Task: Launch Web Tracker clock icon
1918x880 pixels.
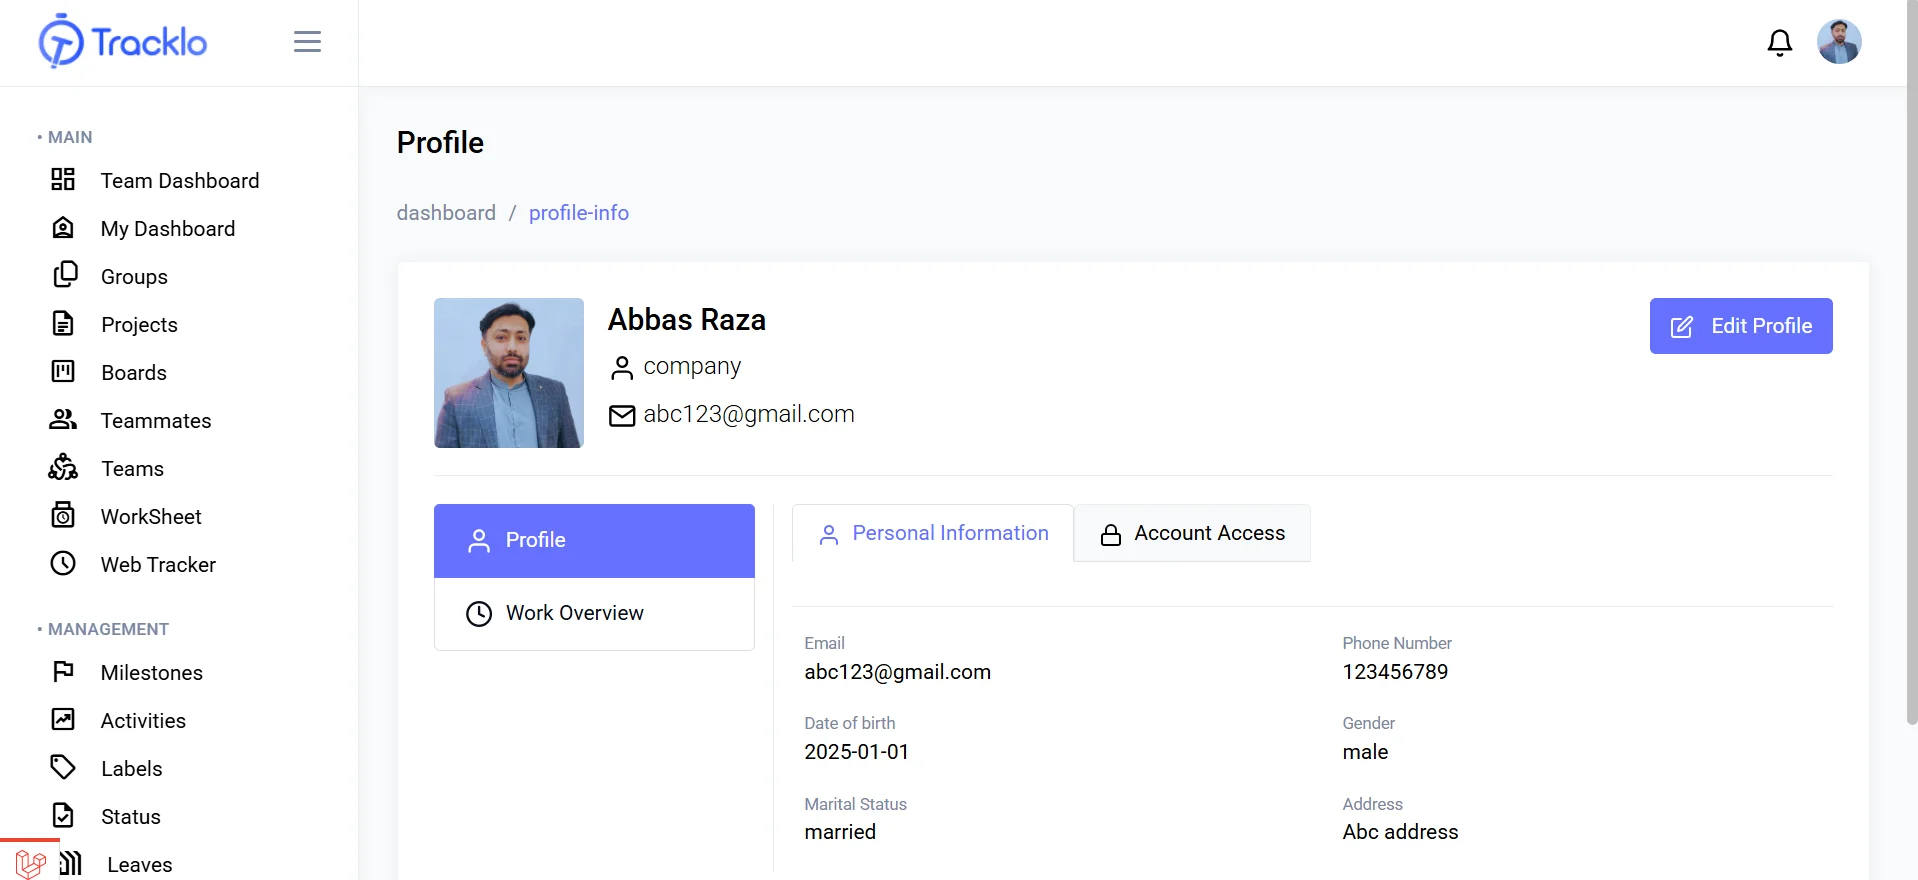Action: (63, 564)
